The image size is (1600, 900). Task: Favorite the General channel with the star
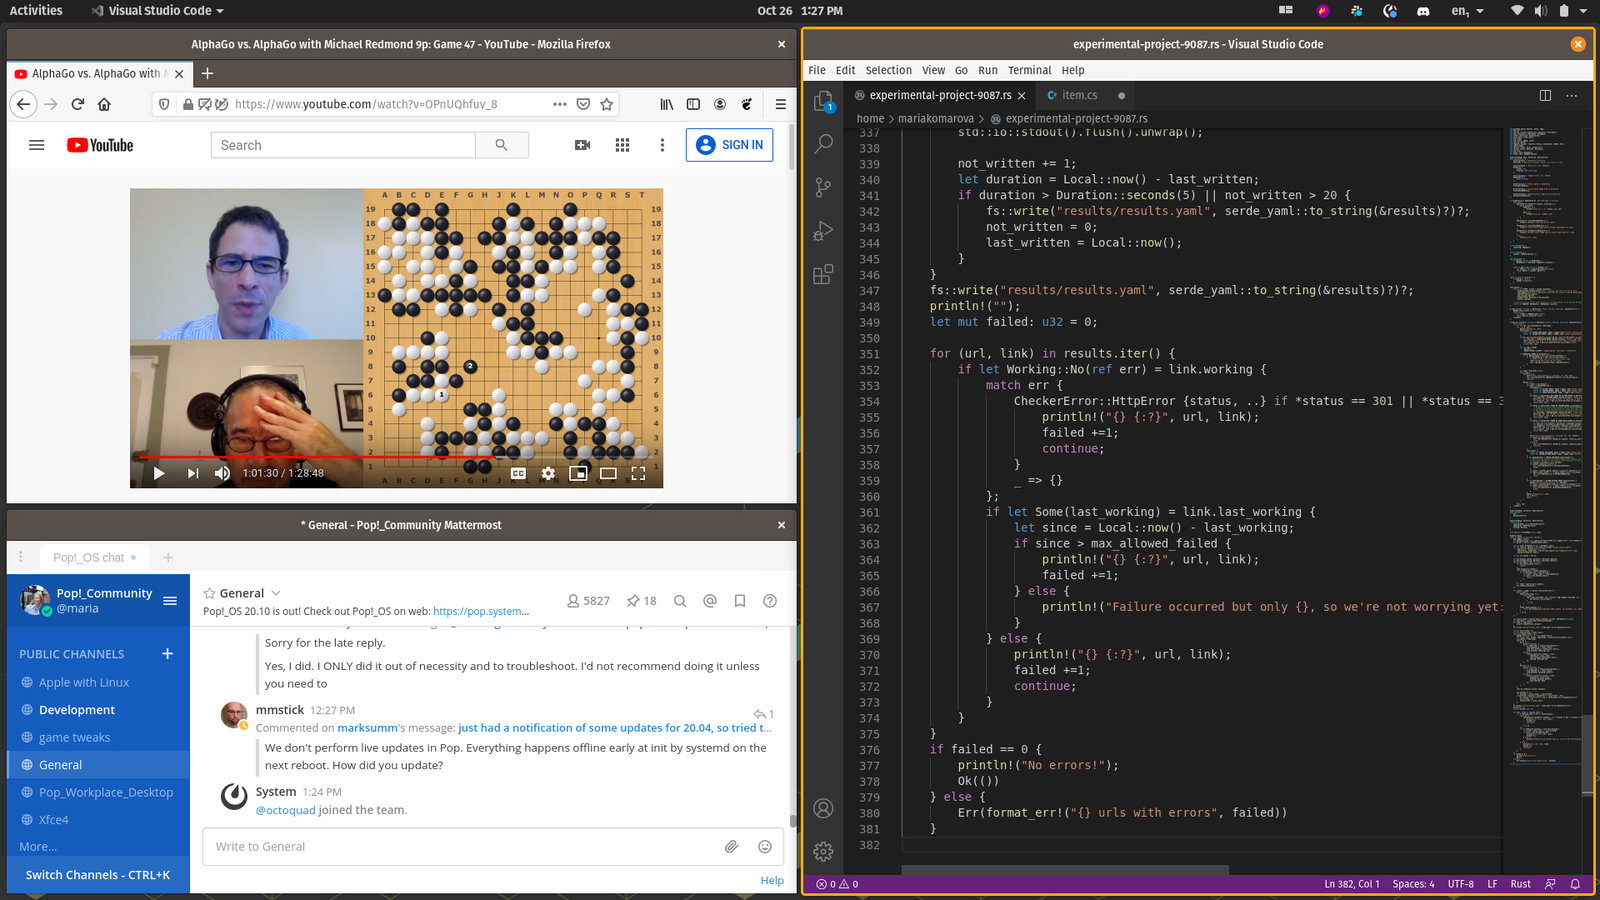point(209,593)
